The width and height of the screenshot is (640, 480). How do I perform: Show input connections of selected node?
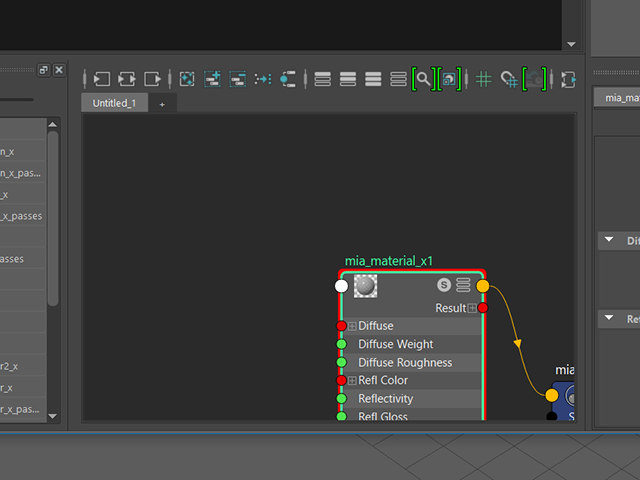[102, 79]
